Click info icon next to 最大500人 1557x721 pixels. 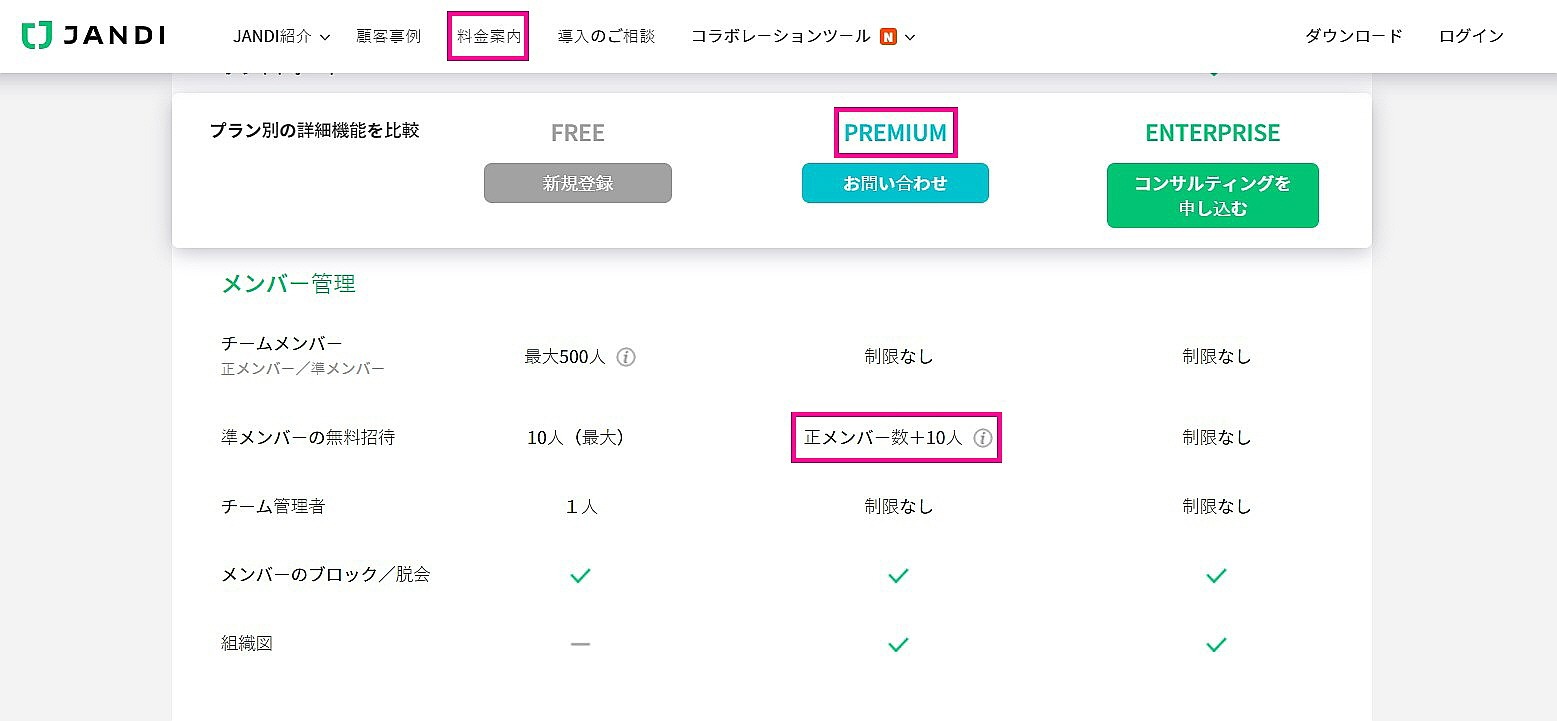pos(626,357)
